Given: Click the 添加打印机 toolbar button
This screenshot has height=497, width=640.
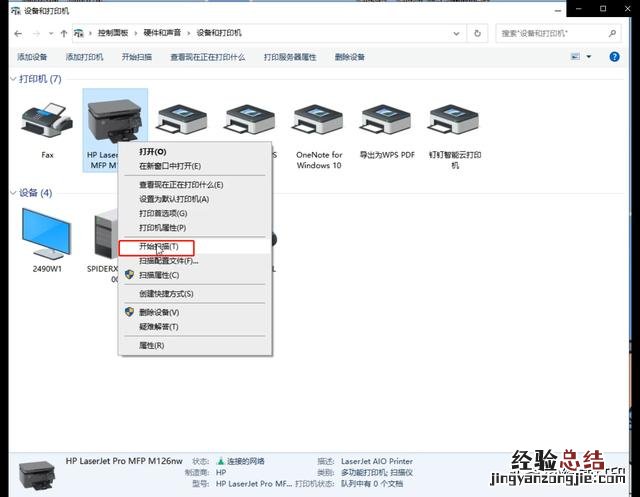Looking at the screenshot, I should tap(84, 57).
